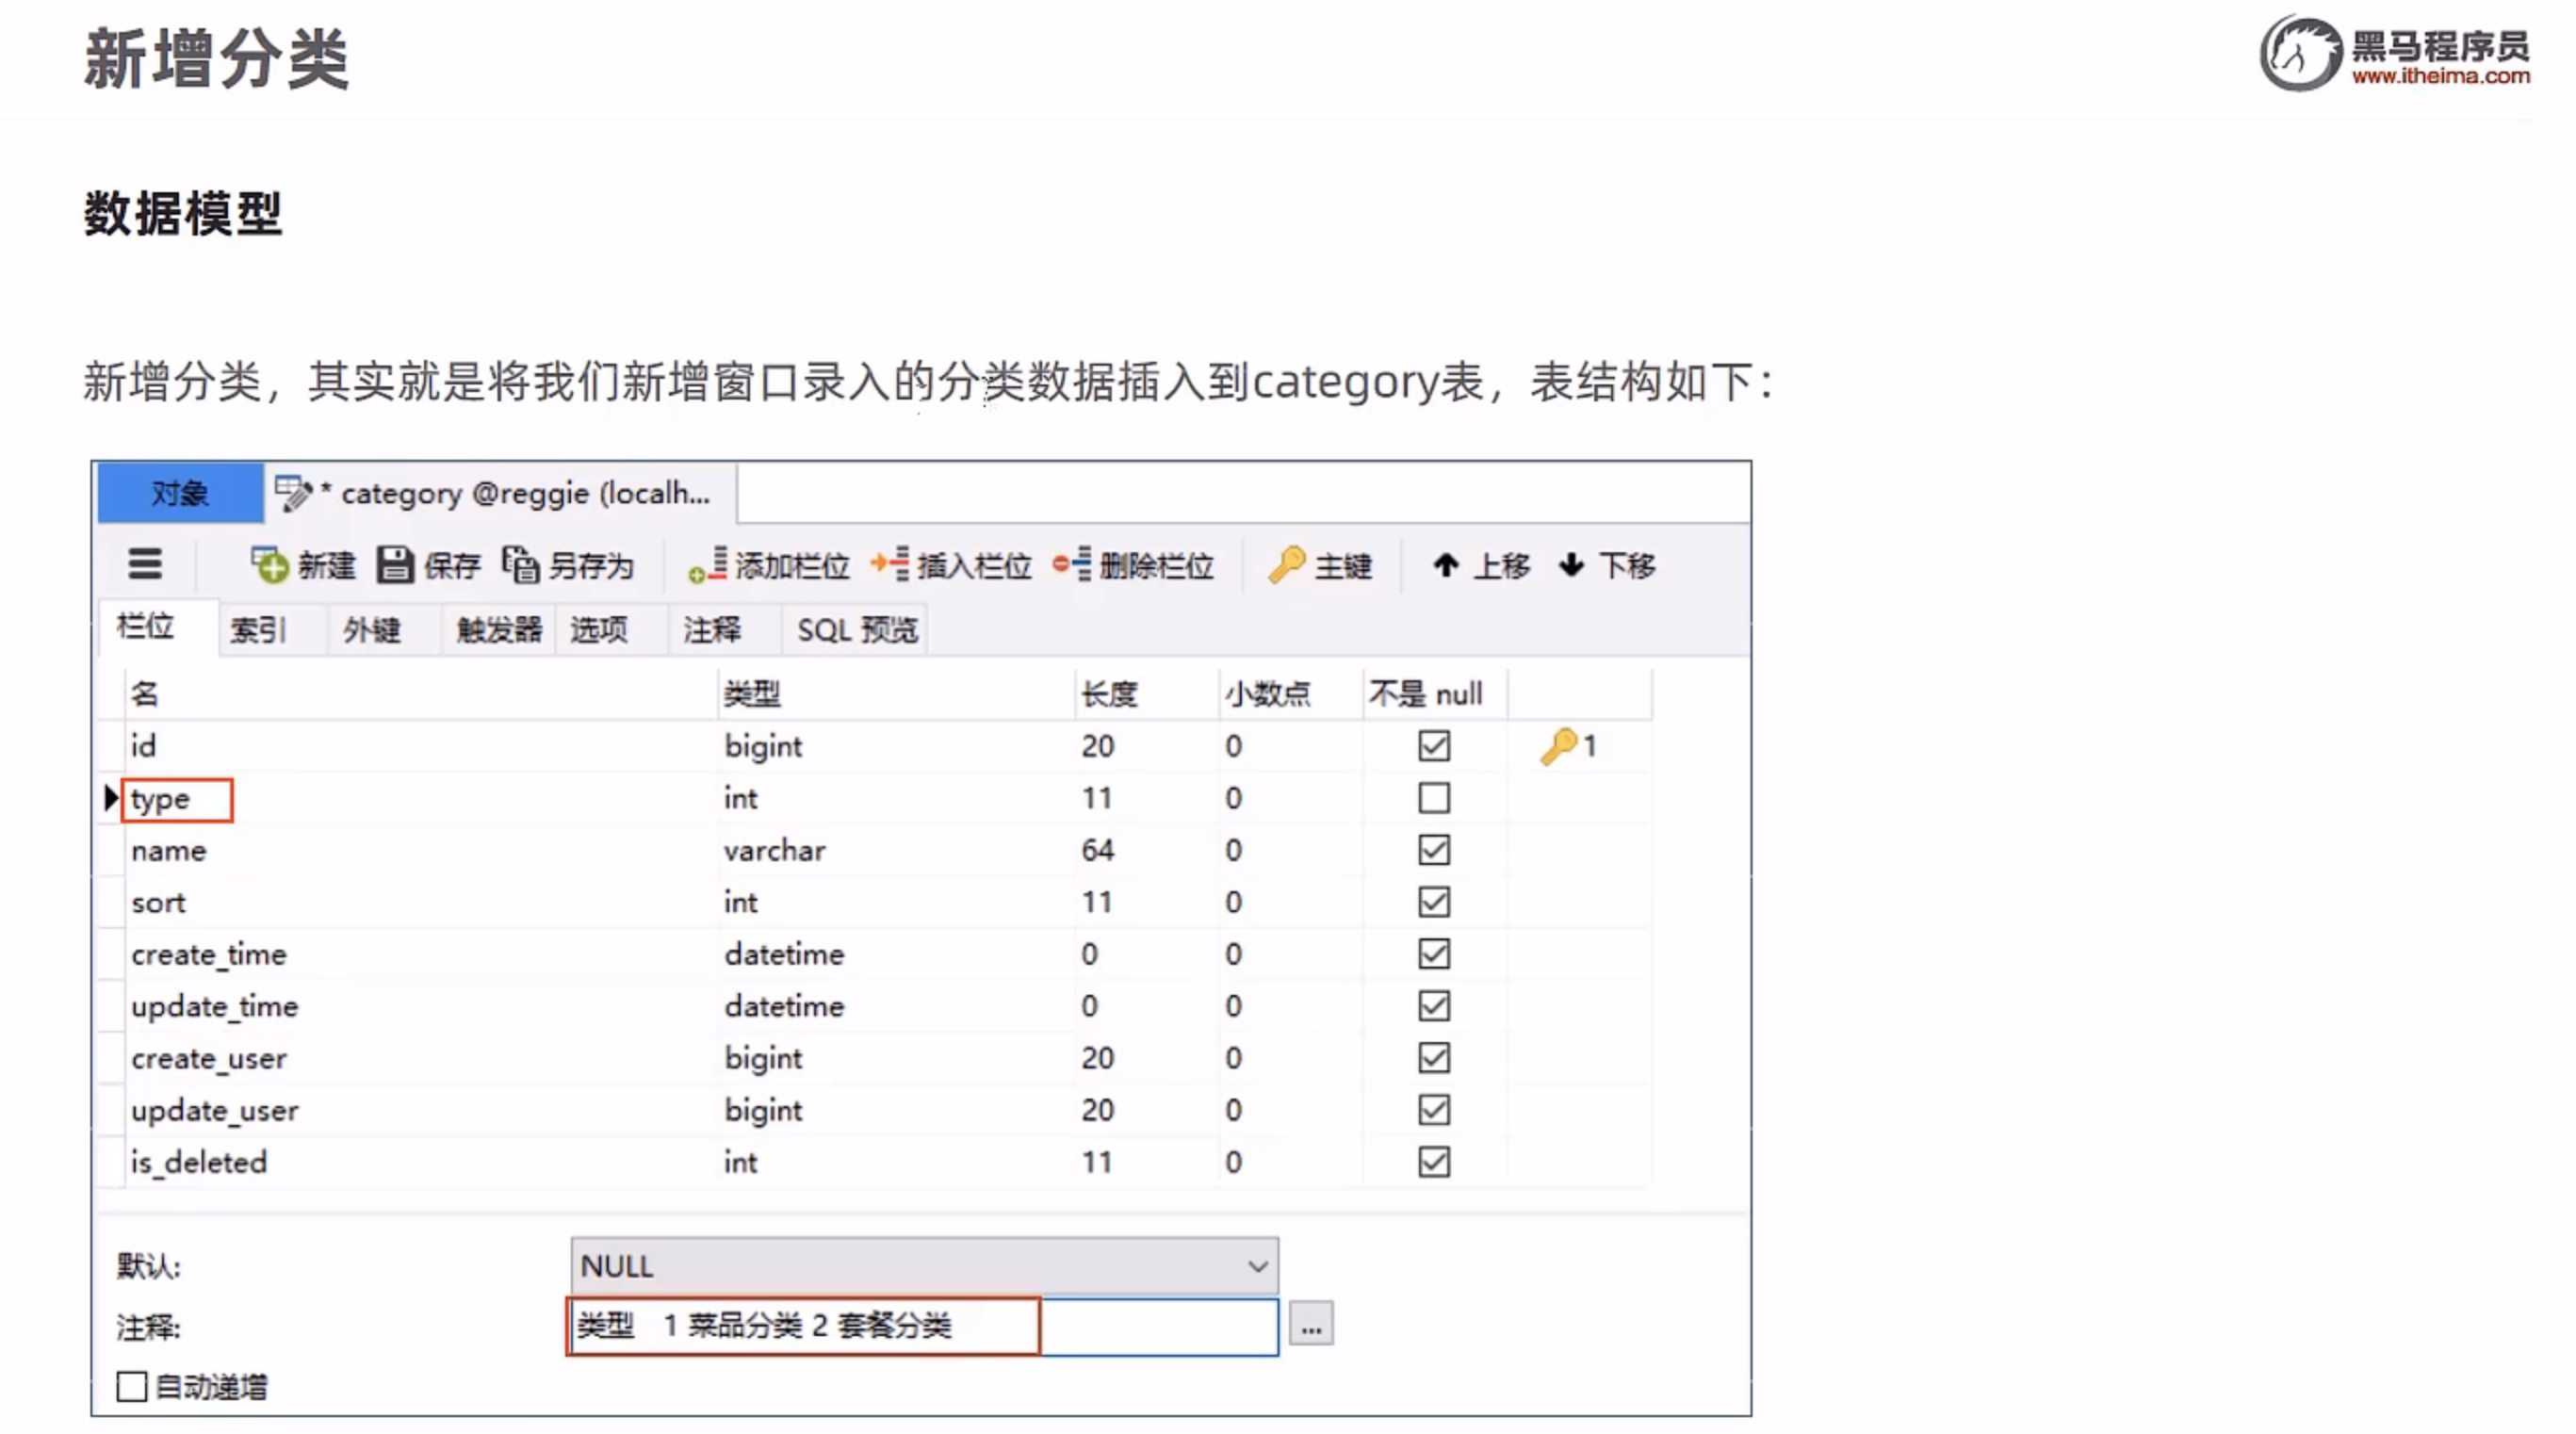Expand the Default (默认) NULL dropdown

pyautogui.click(x=1257, y=1266)
